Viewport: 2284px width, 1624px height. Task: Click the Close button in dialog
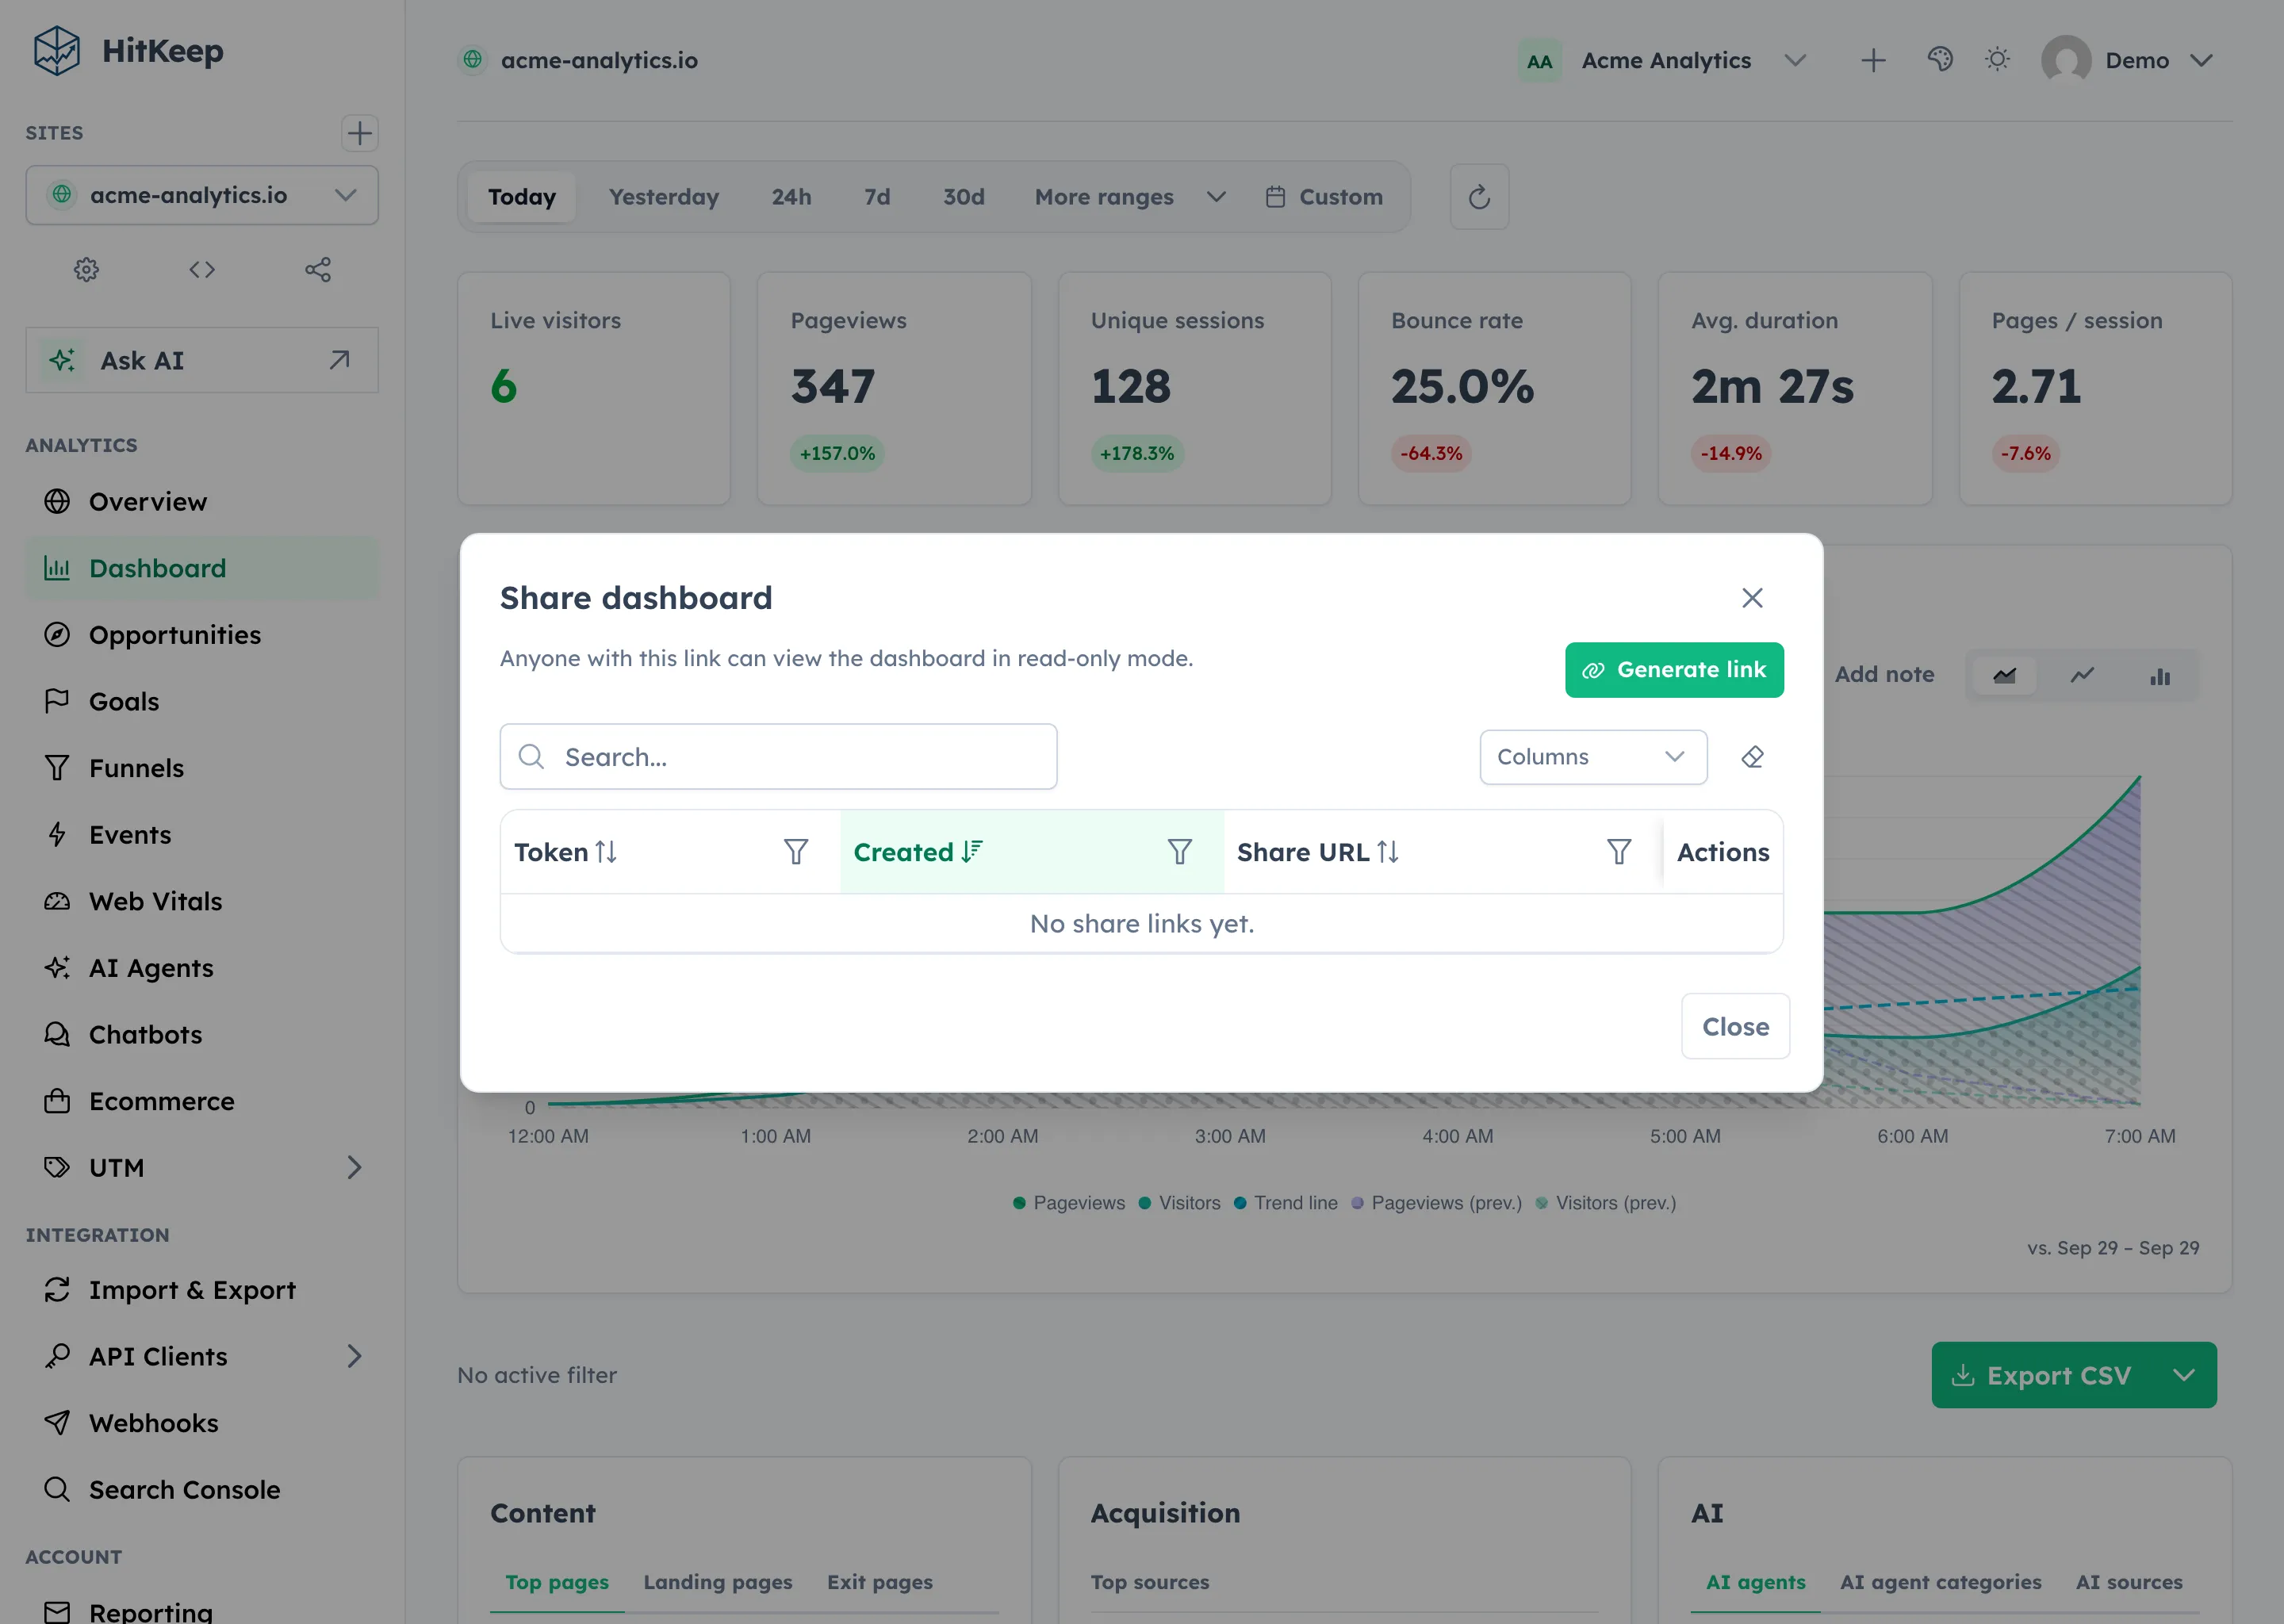tap(1735, 1026)
